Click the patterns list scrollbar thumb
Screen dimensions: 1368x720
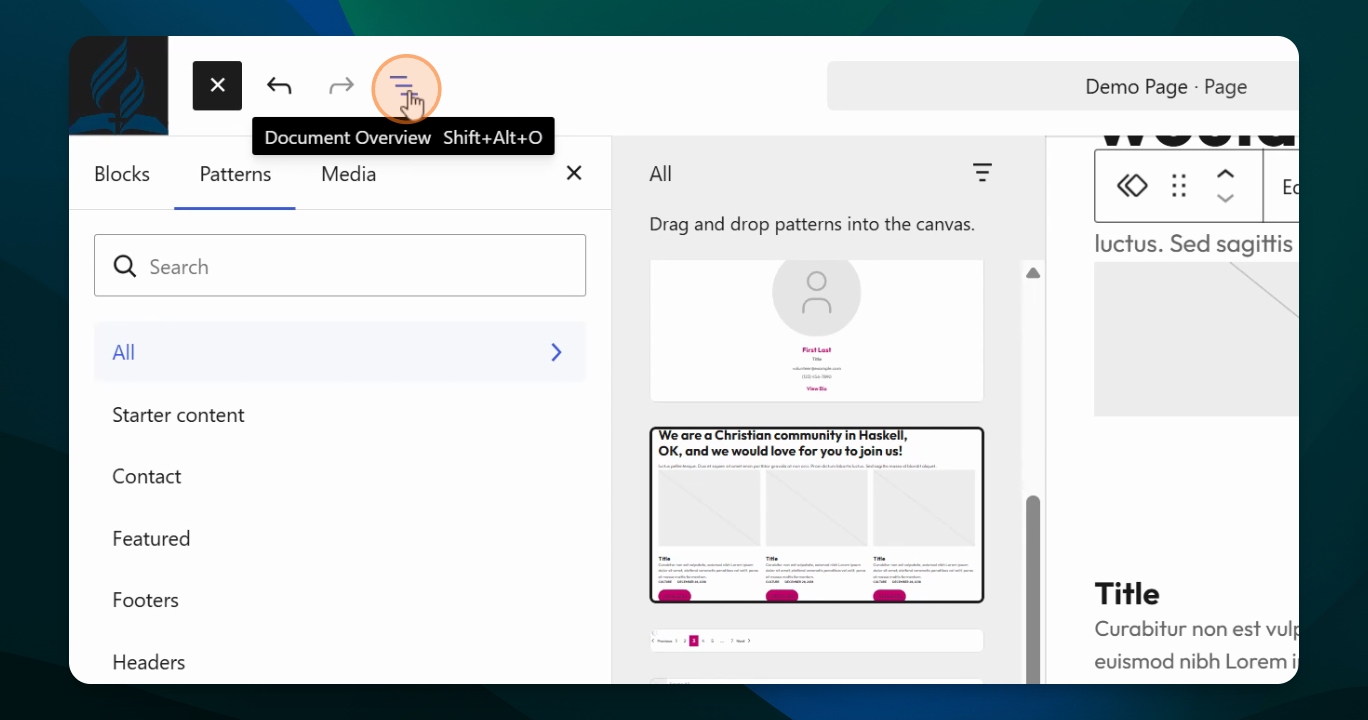[x=1033, y=589]
